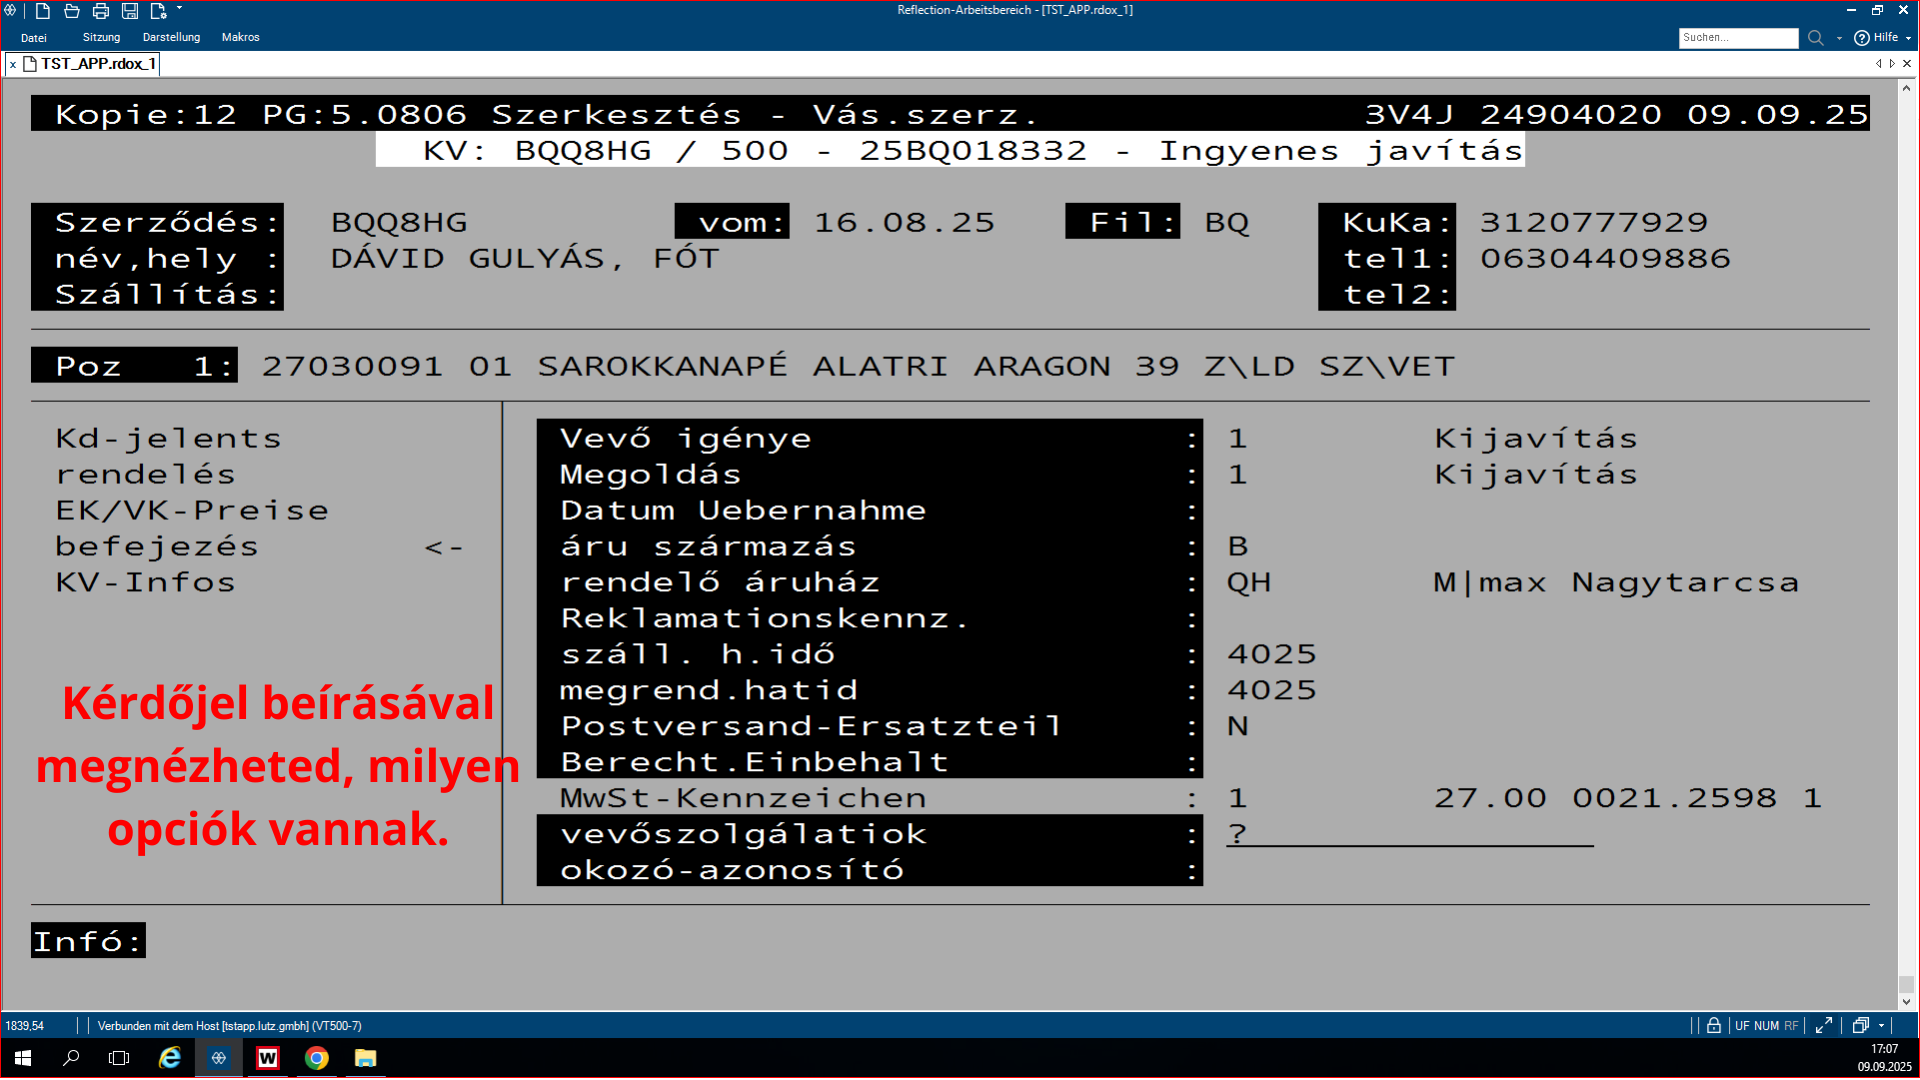Click the Save diskette toolbar icon
1920x1080 pixels.
tap(130, 11)
